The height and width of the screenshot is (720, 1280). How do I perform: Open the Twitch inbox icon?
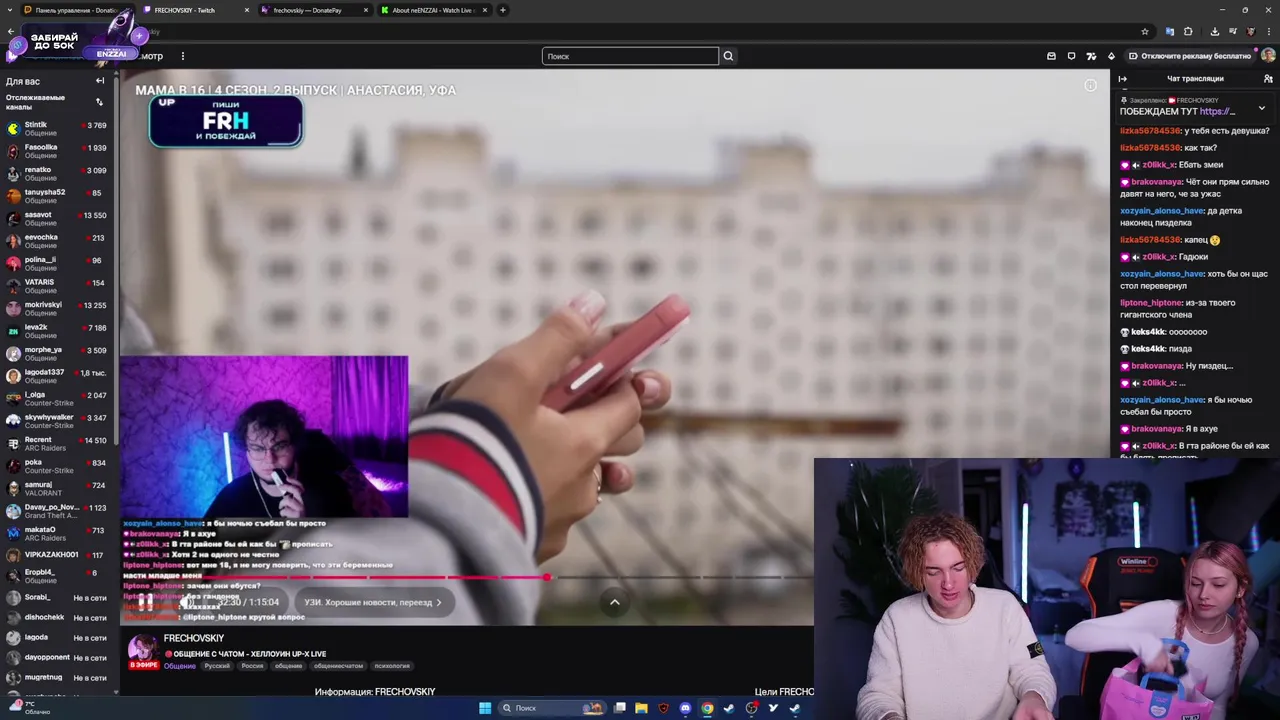[x=1051, y=56]
